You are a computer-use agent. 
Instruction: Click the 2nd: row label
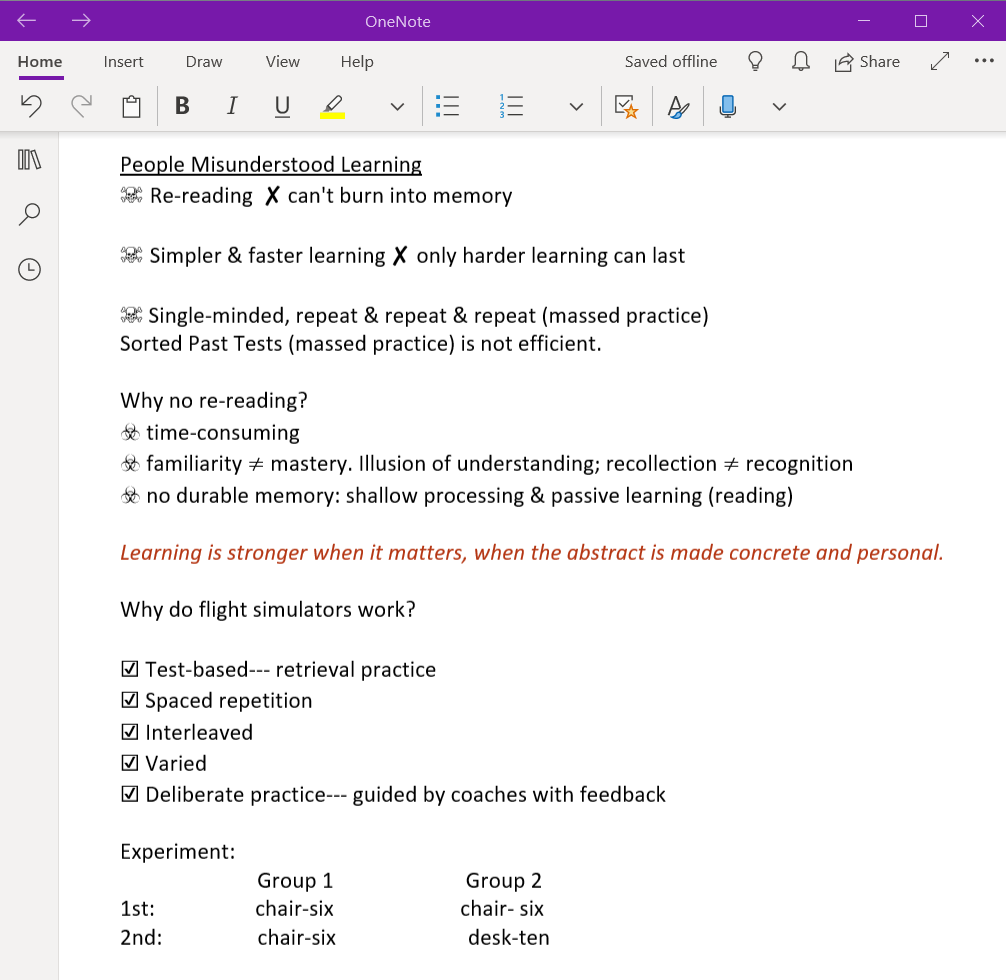pos(141,938)
